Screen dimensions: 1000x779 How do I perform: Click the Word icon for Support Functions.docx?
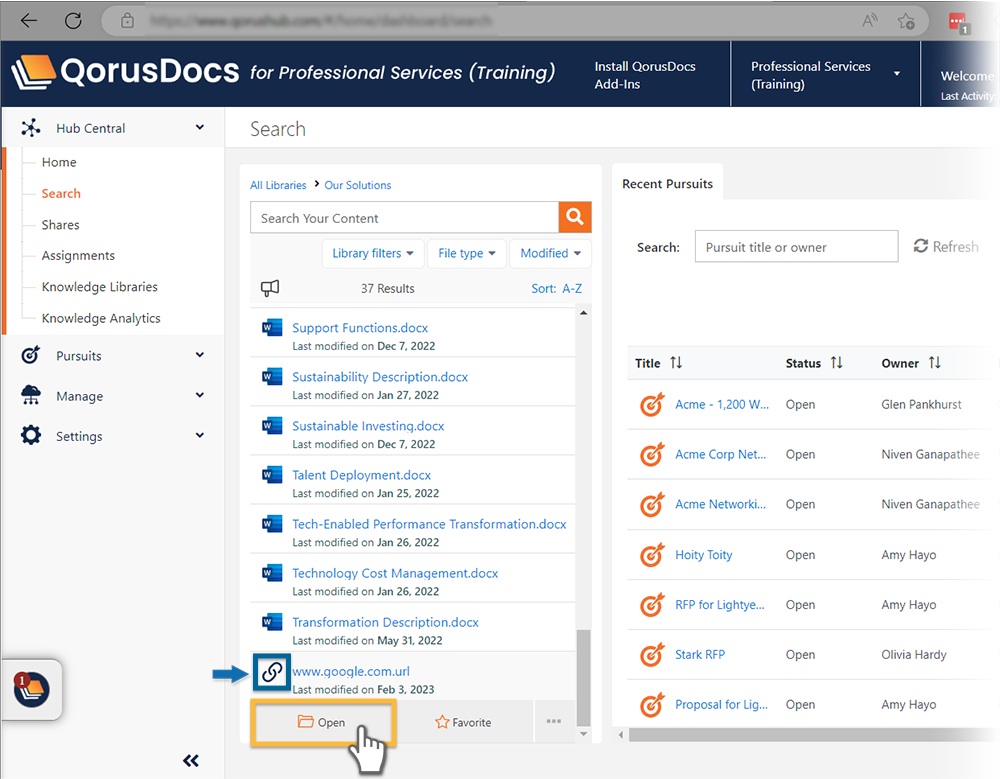tap(272, 328)
